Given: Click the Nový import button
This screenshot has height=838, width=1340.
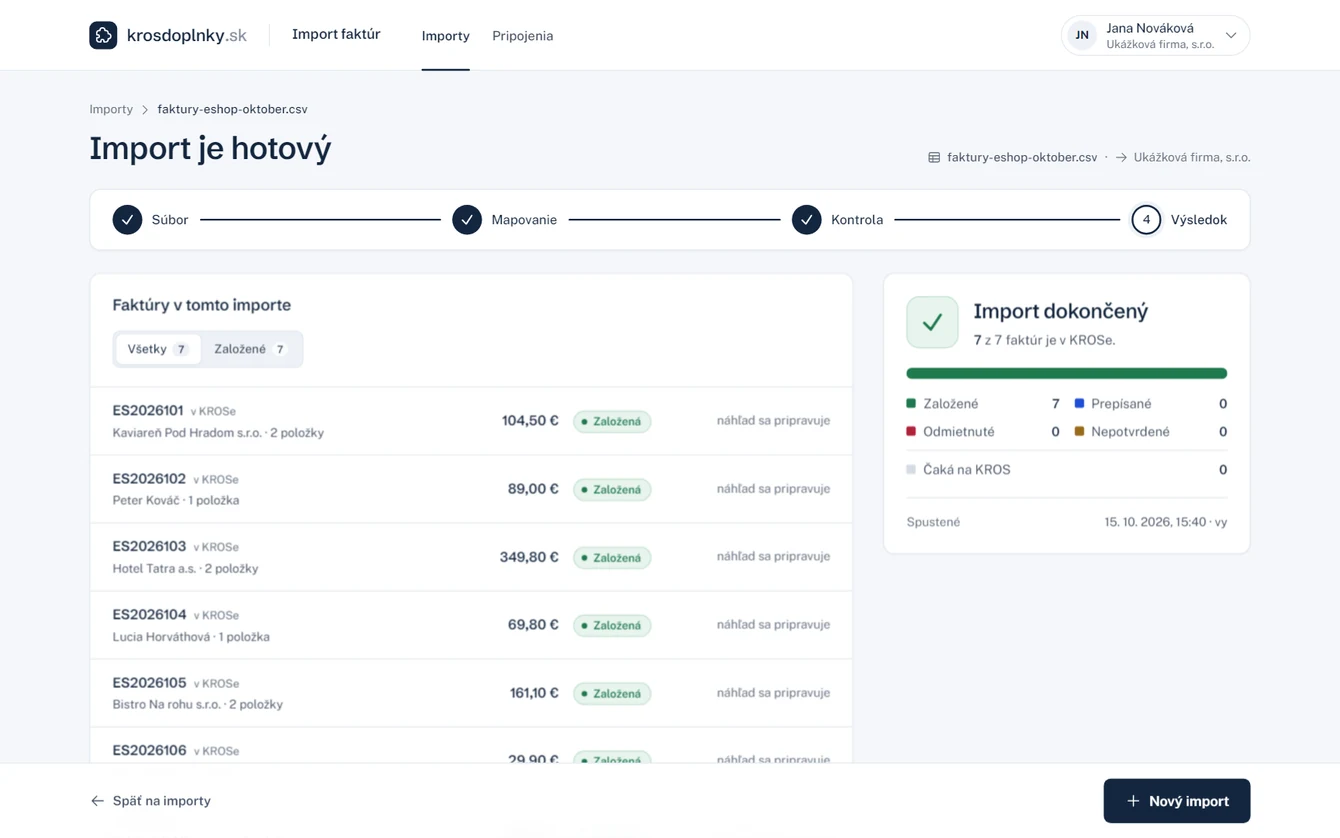Looking at the screenshot, I should [1177, 801].
